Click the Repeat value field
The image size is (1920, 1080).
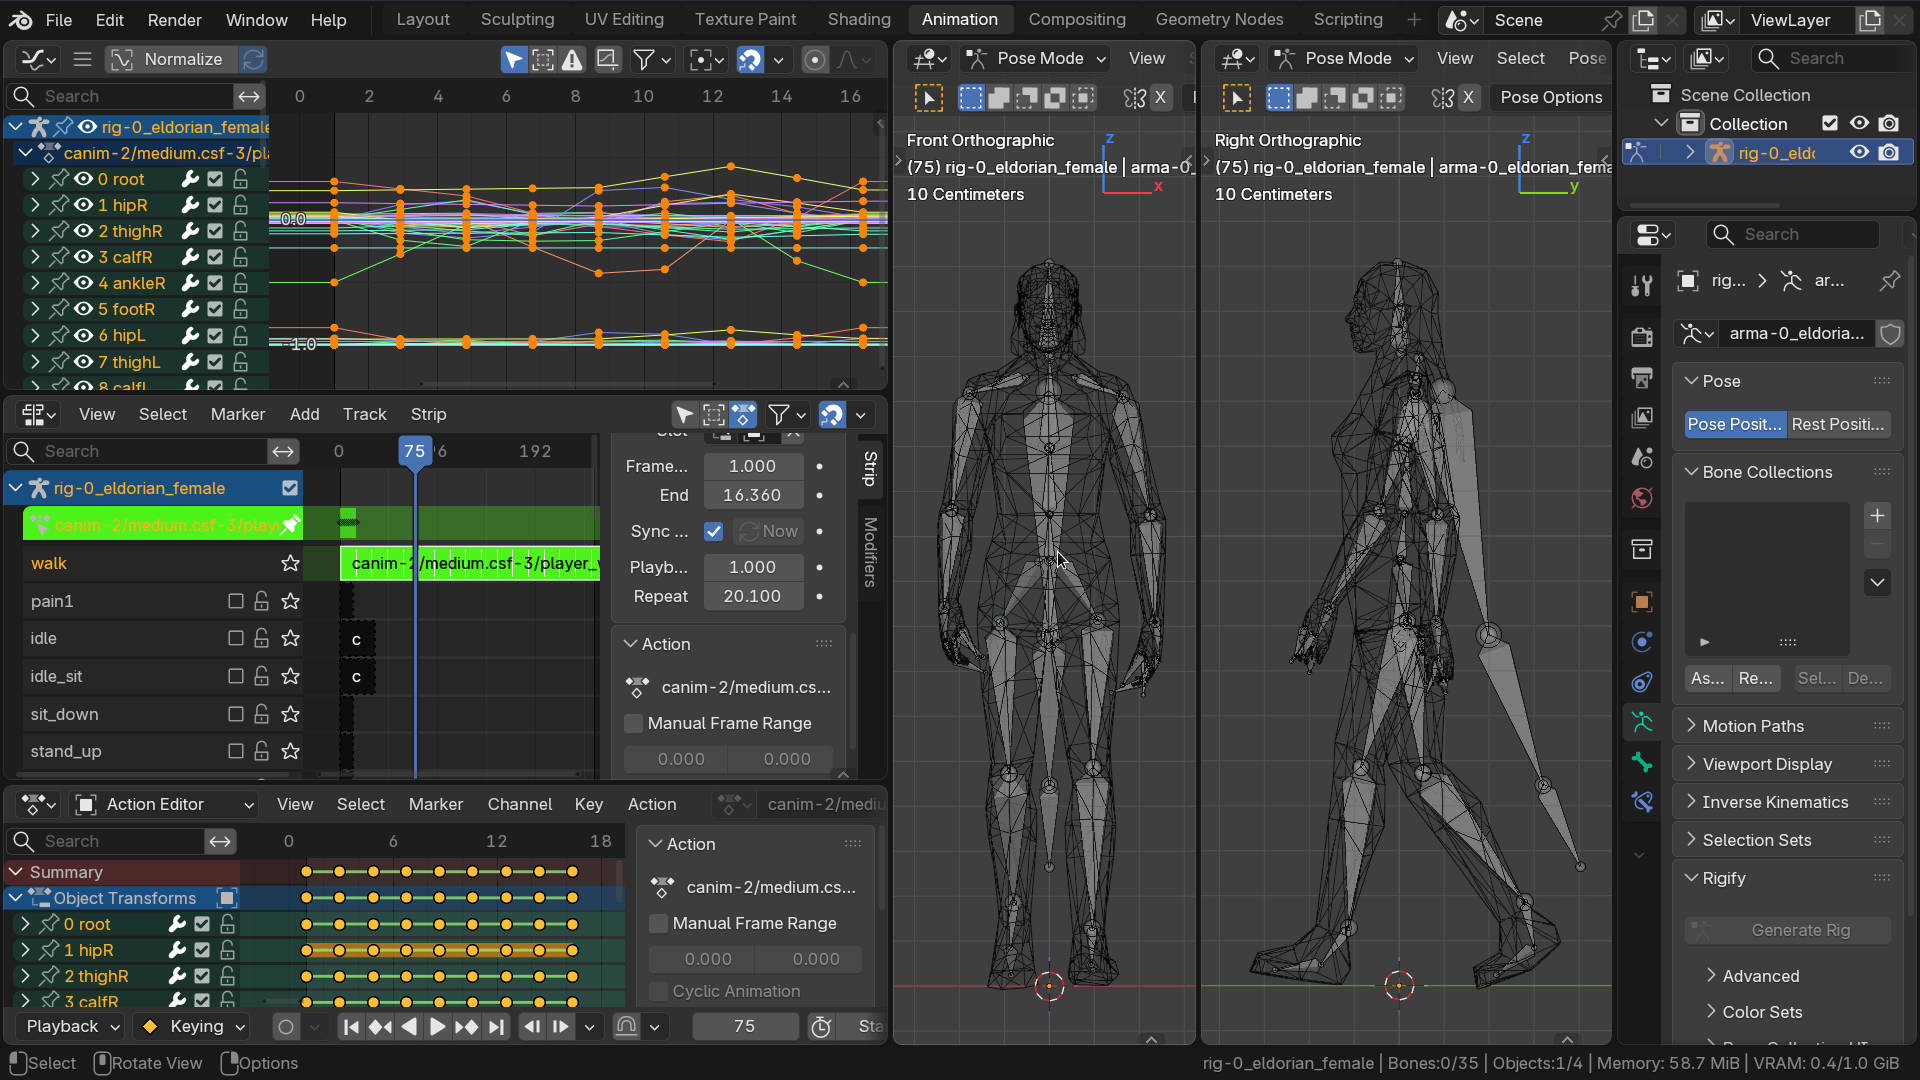click(x=752, y=596)
